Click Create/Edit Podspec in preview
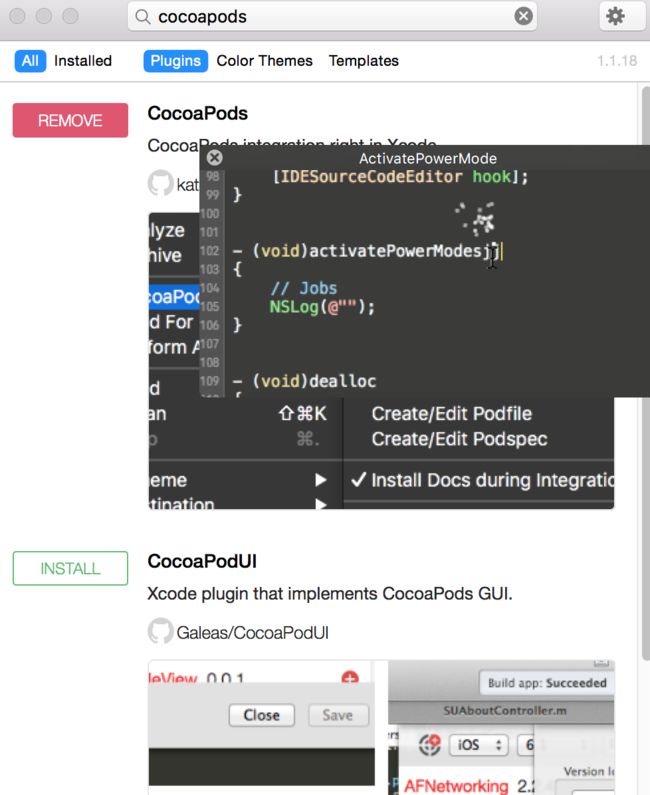Viewport: 650px width, 795px height. click(x=459, y=439)
